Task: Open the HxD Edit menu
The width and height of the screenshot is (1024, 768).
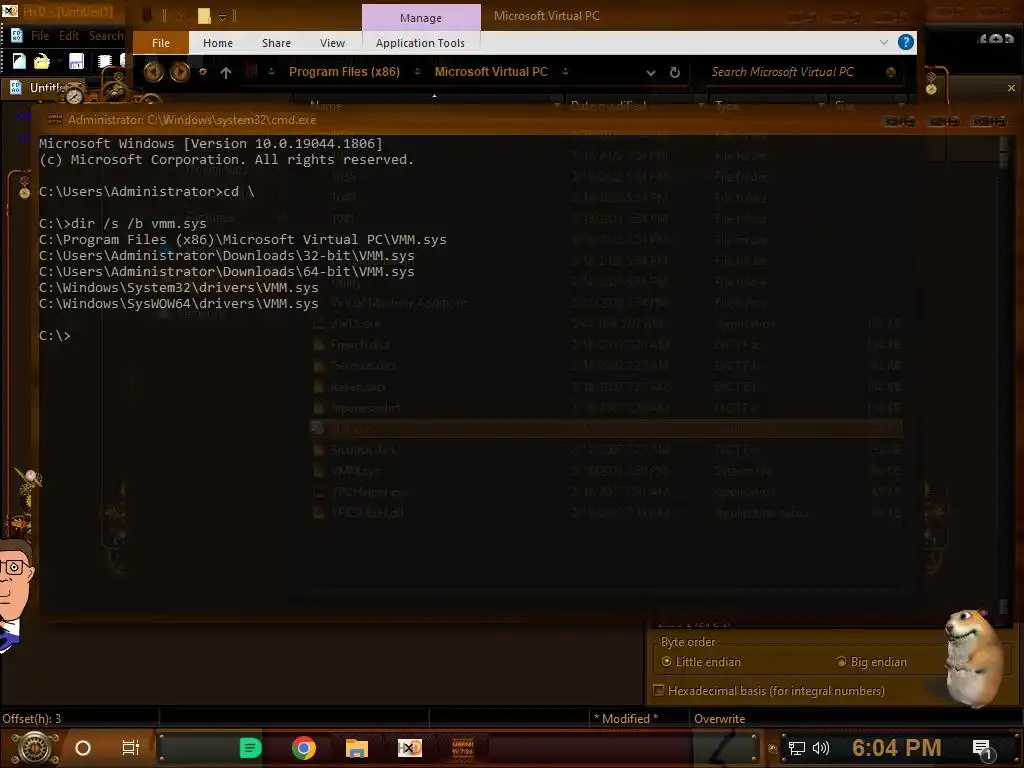Action: pyautogui.click(x=69, y=36)
